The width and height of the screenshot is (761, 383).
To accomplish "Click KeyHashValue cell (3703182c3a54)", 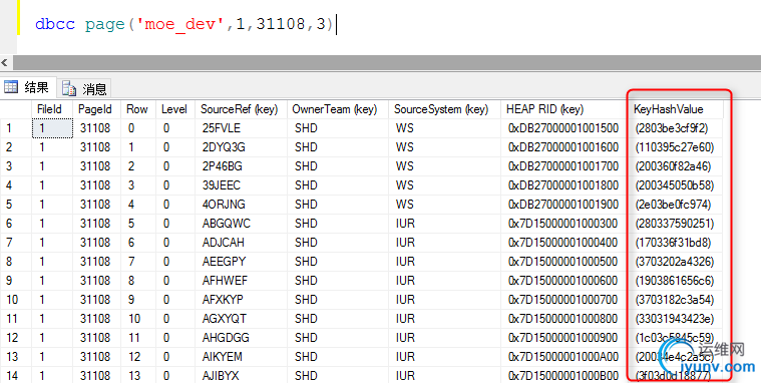I will tap(675, 300).
